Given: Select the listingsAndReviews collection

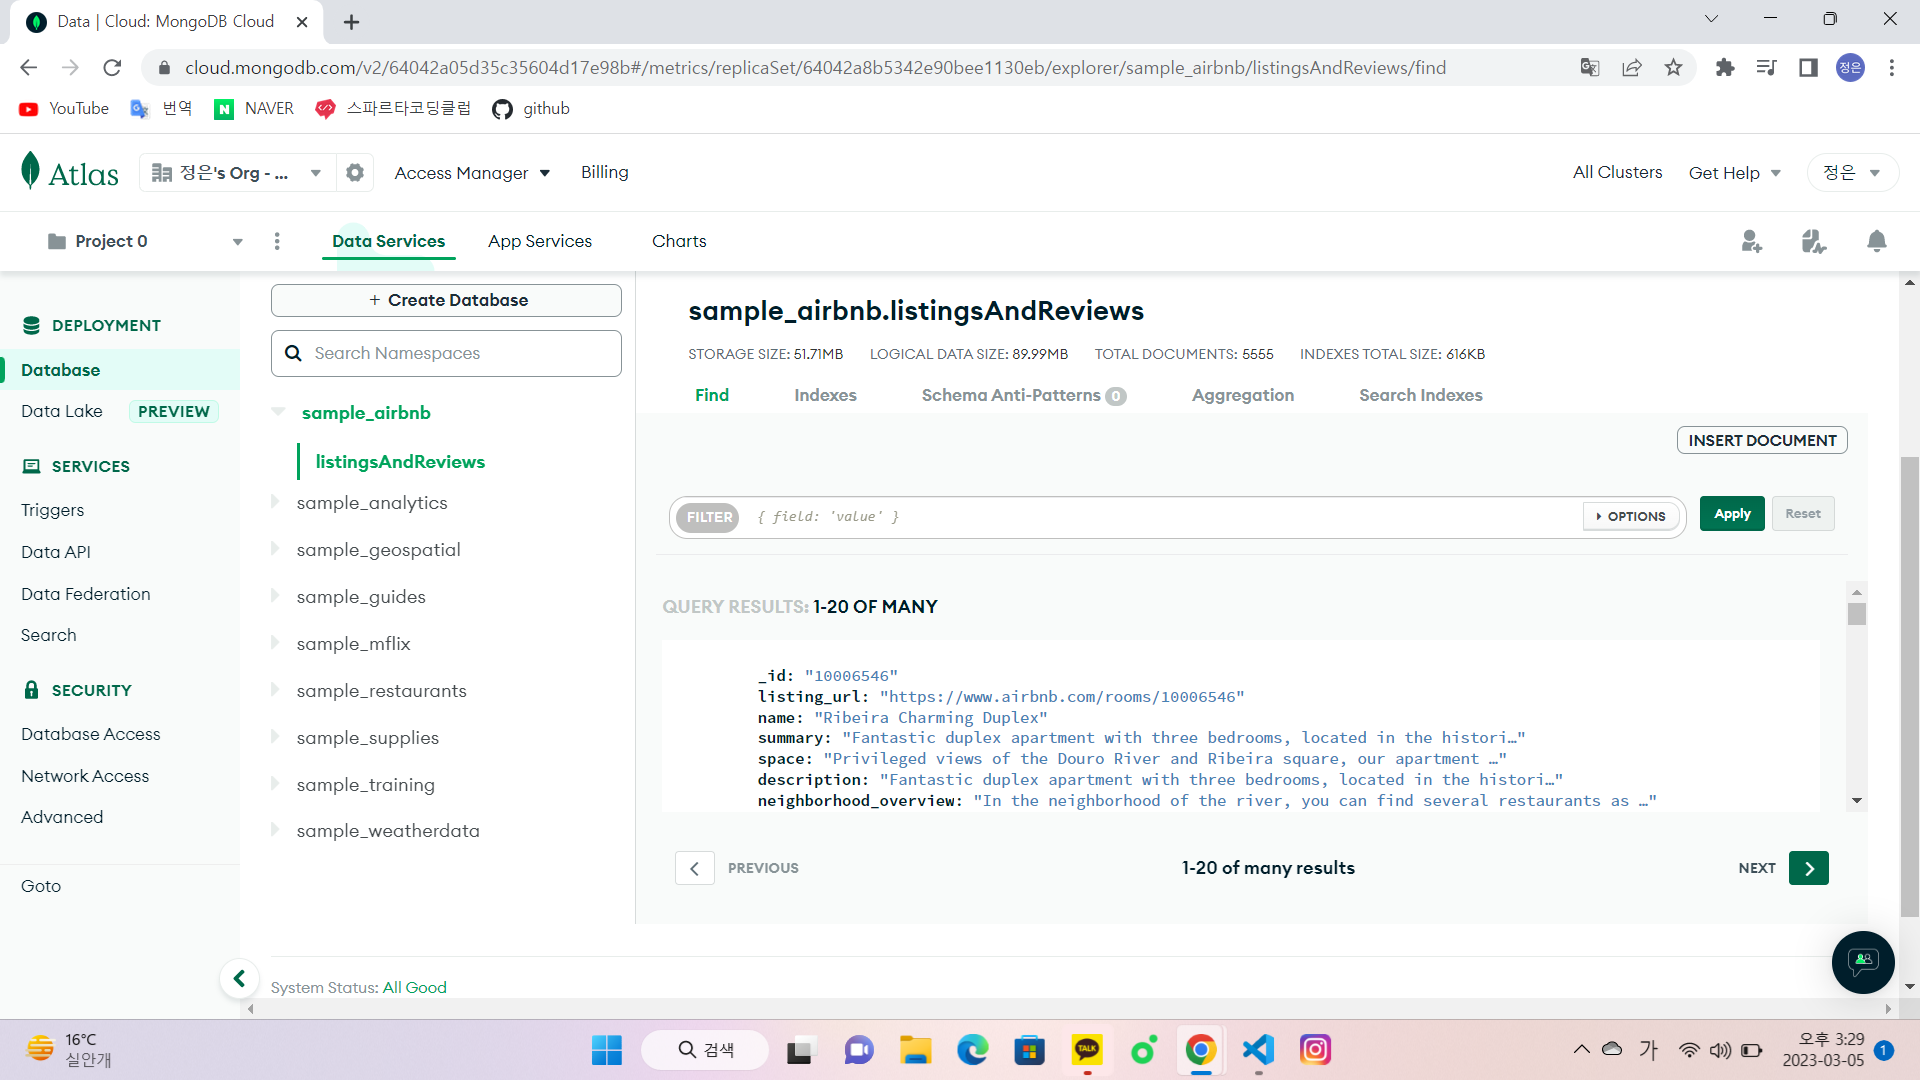Looking at the screenshot, I should pos(400,461).
